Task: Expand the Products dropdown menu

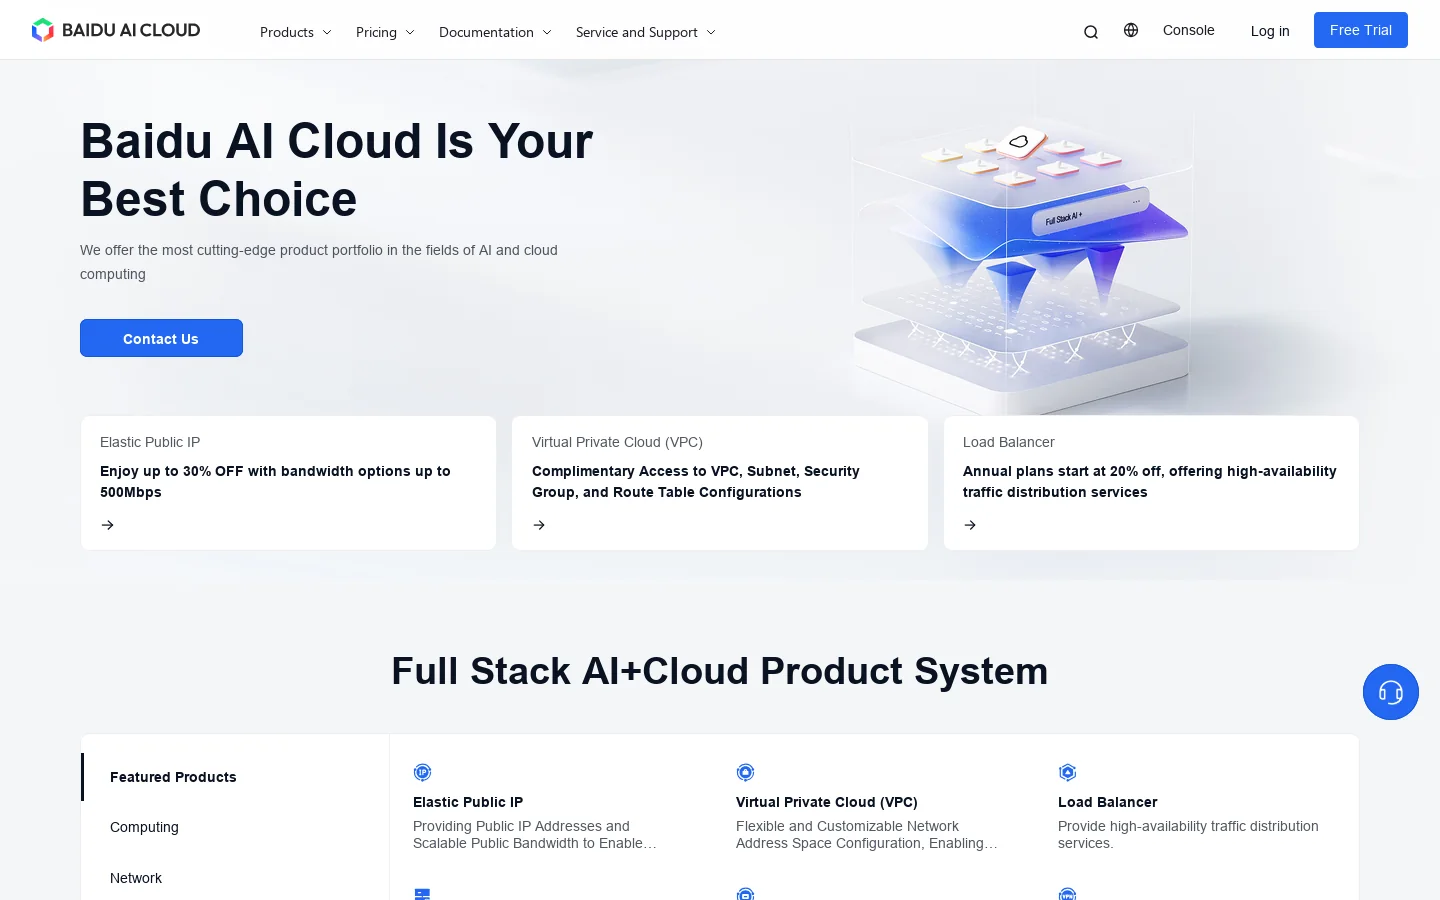Action: click(296, 32)
